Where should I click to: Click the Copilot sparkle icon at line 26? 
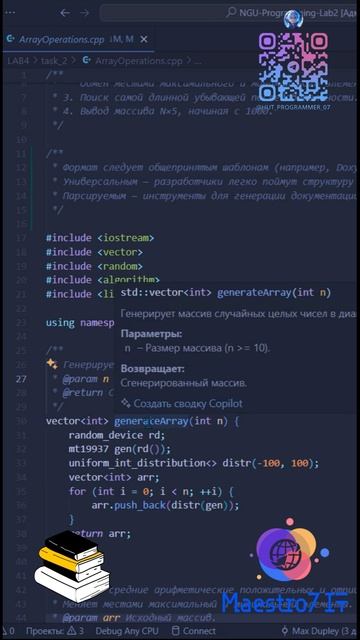click(52, 364)
